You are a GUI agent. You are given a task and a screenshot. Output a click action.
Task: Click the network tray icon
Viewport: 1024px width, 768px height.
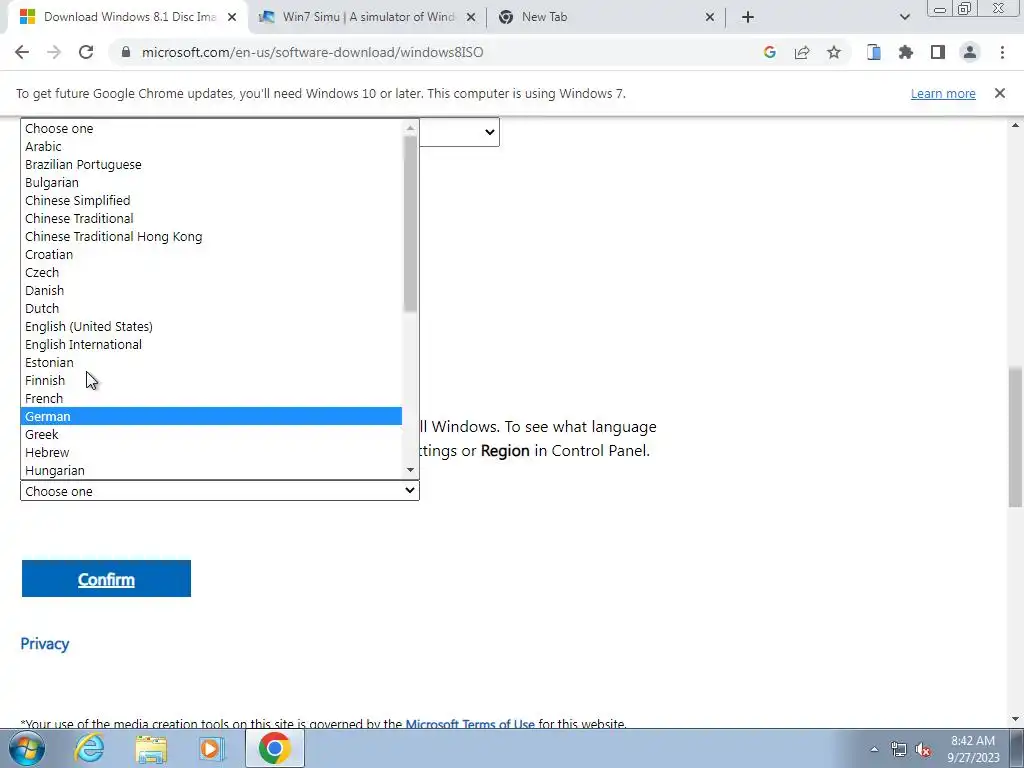click(899, 749)
